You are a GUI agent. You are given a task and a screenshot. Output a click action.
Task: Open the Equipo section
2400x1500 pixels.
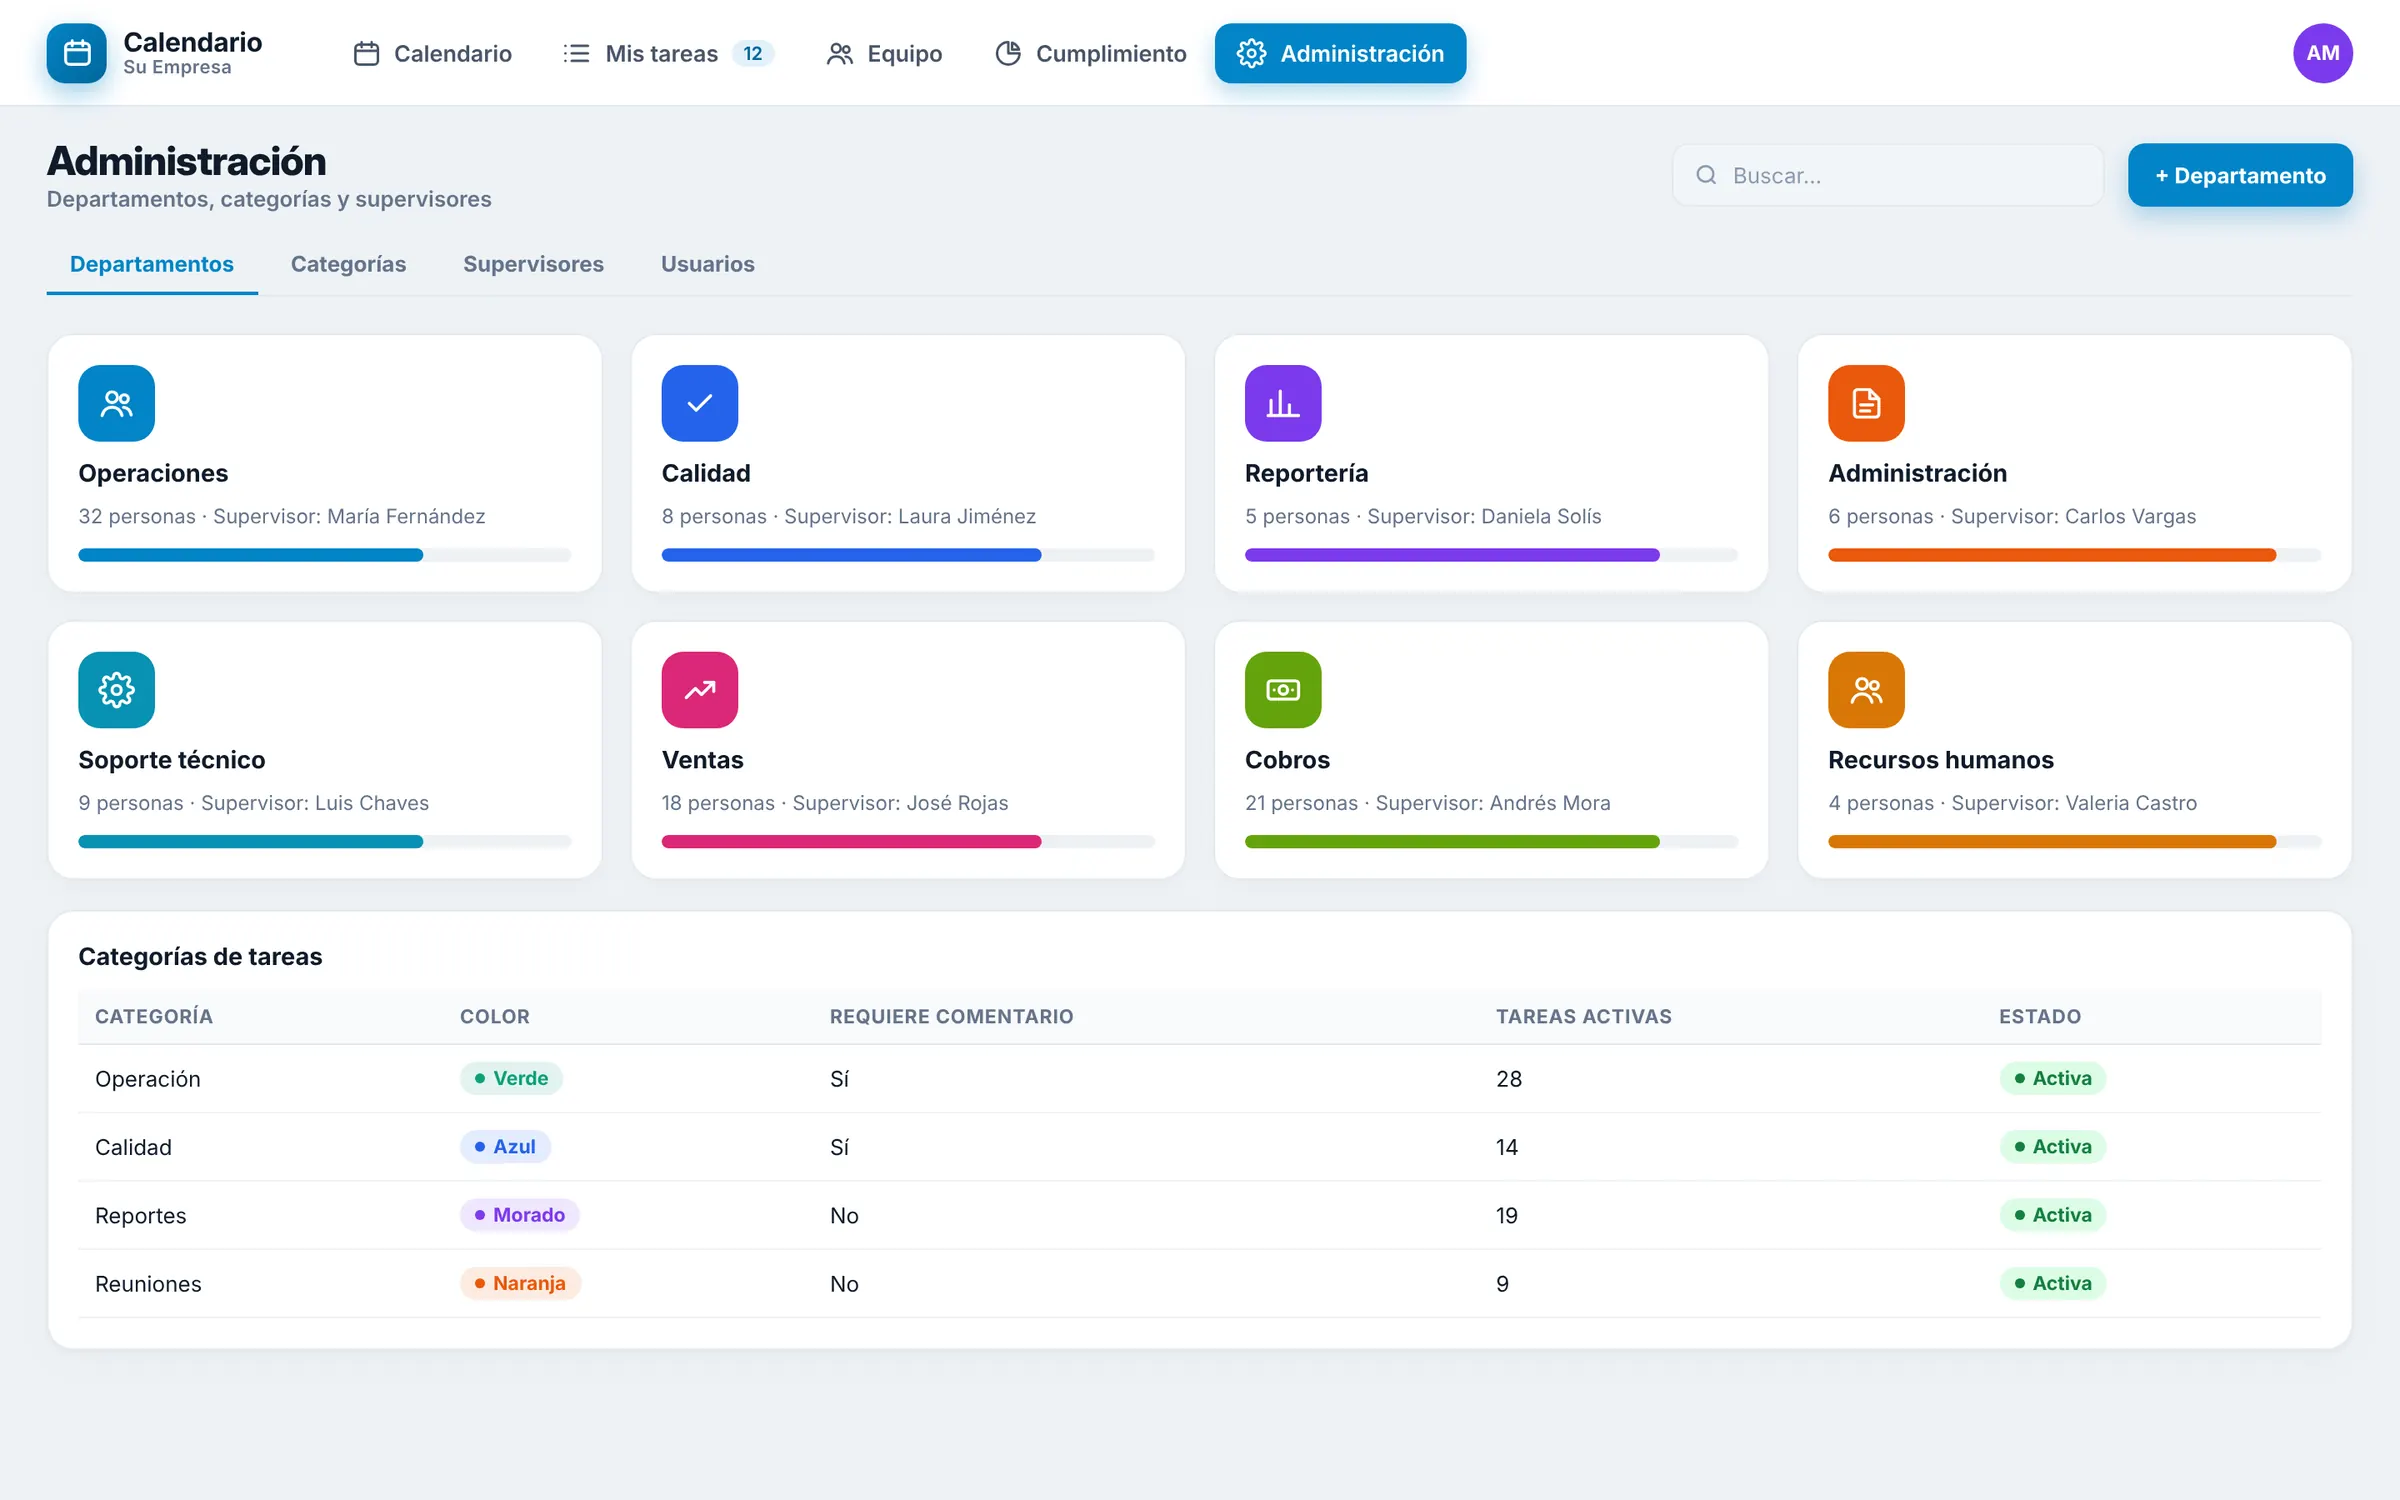(x=884, y=53)
